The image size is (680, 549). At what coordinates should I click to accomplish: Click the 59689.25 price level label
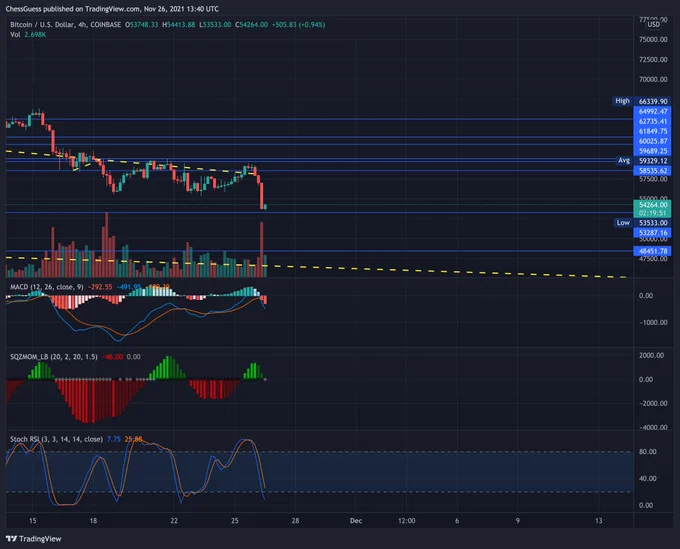click(653, 151)
